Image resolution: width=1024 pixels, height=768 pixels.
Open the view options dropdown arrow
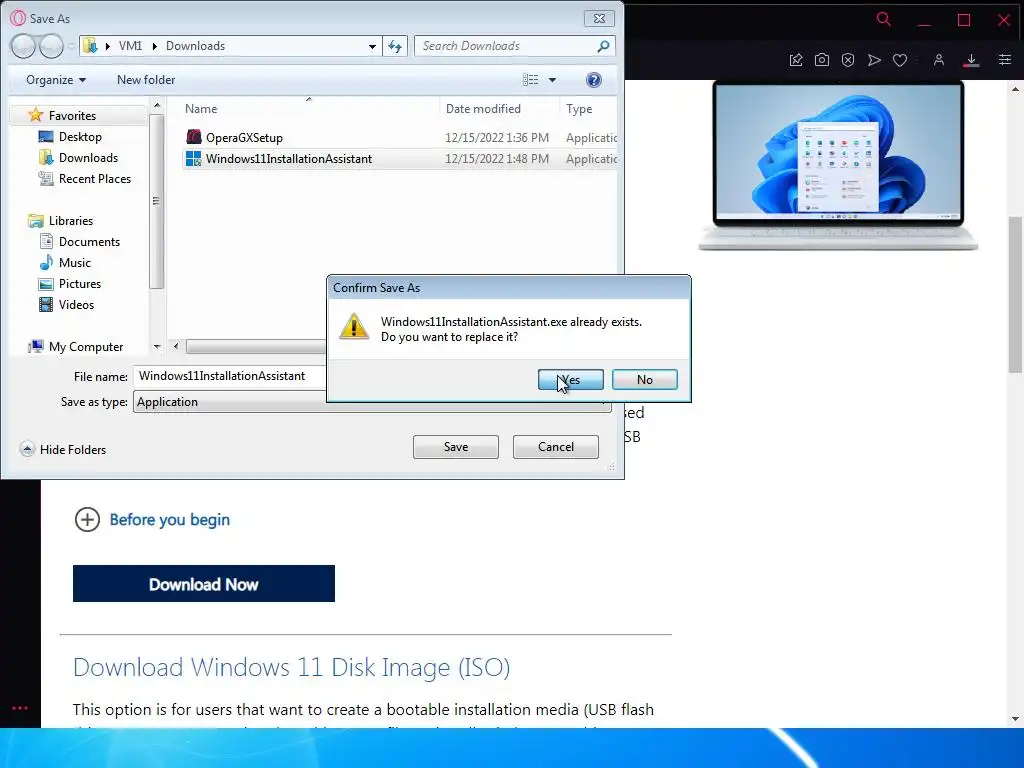552,80
